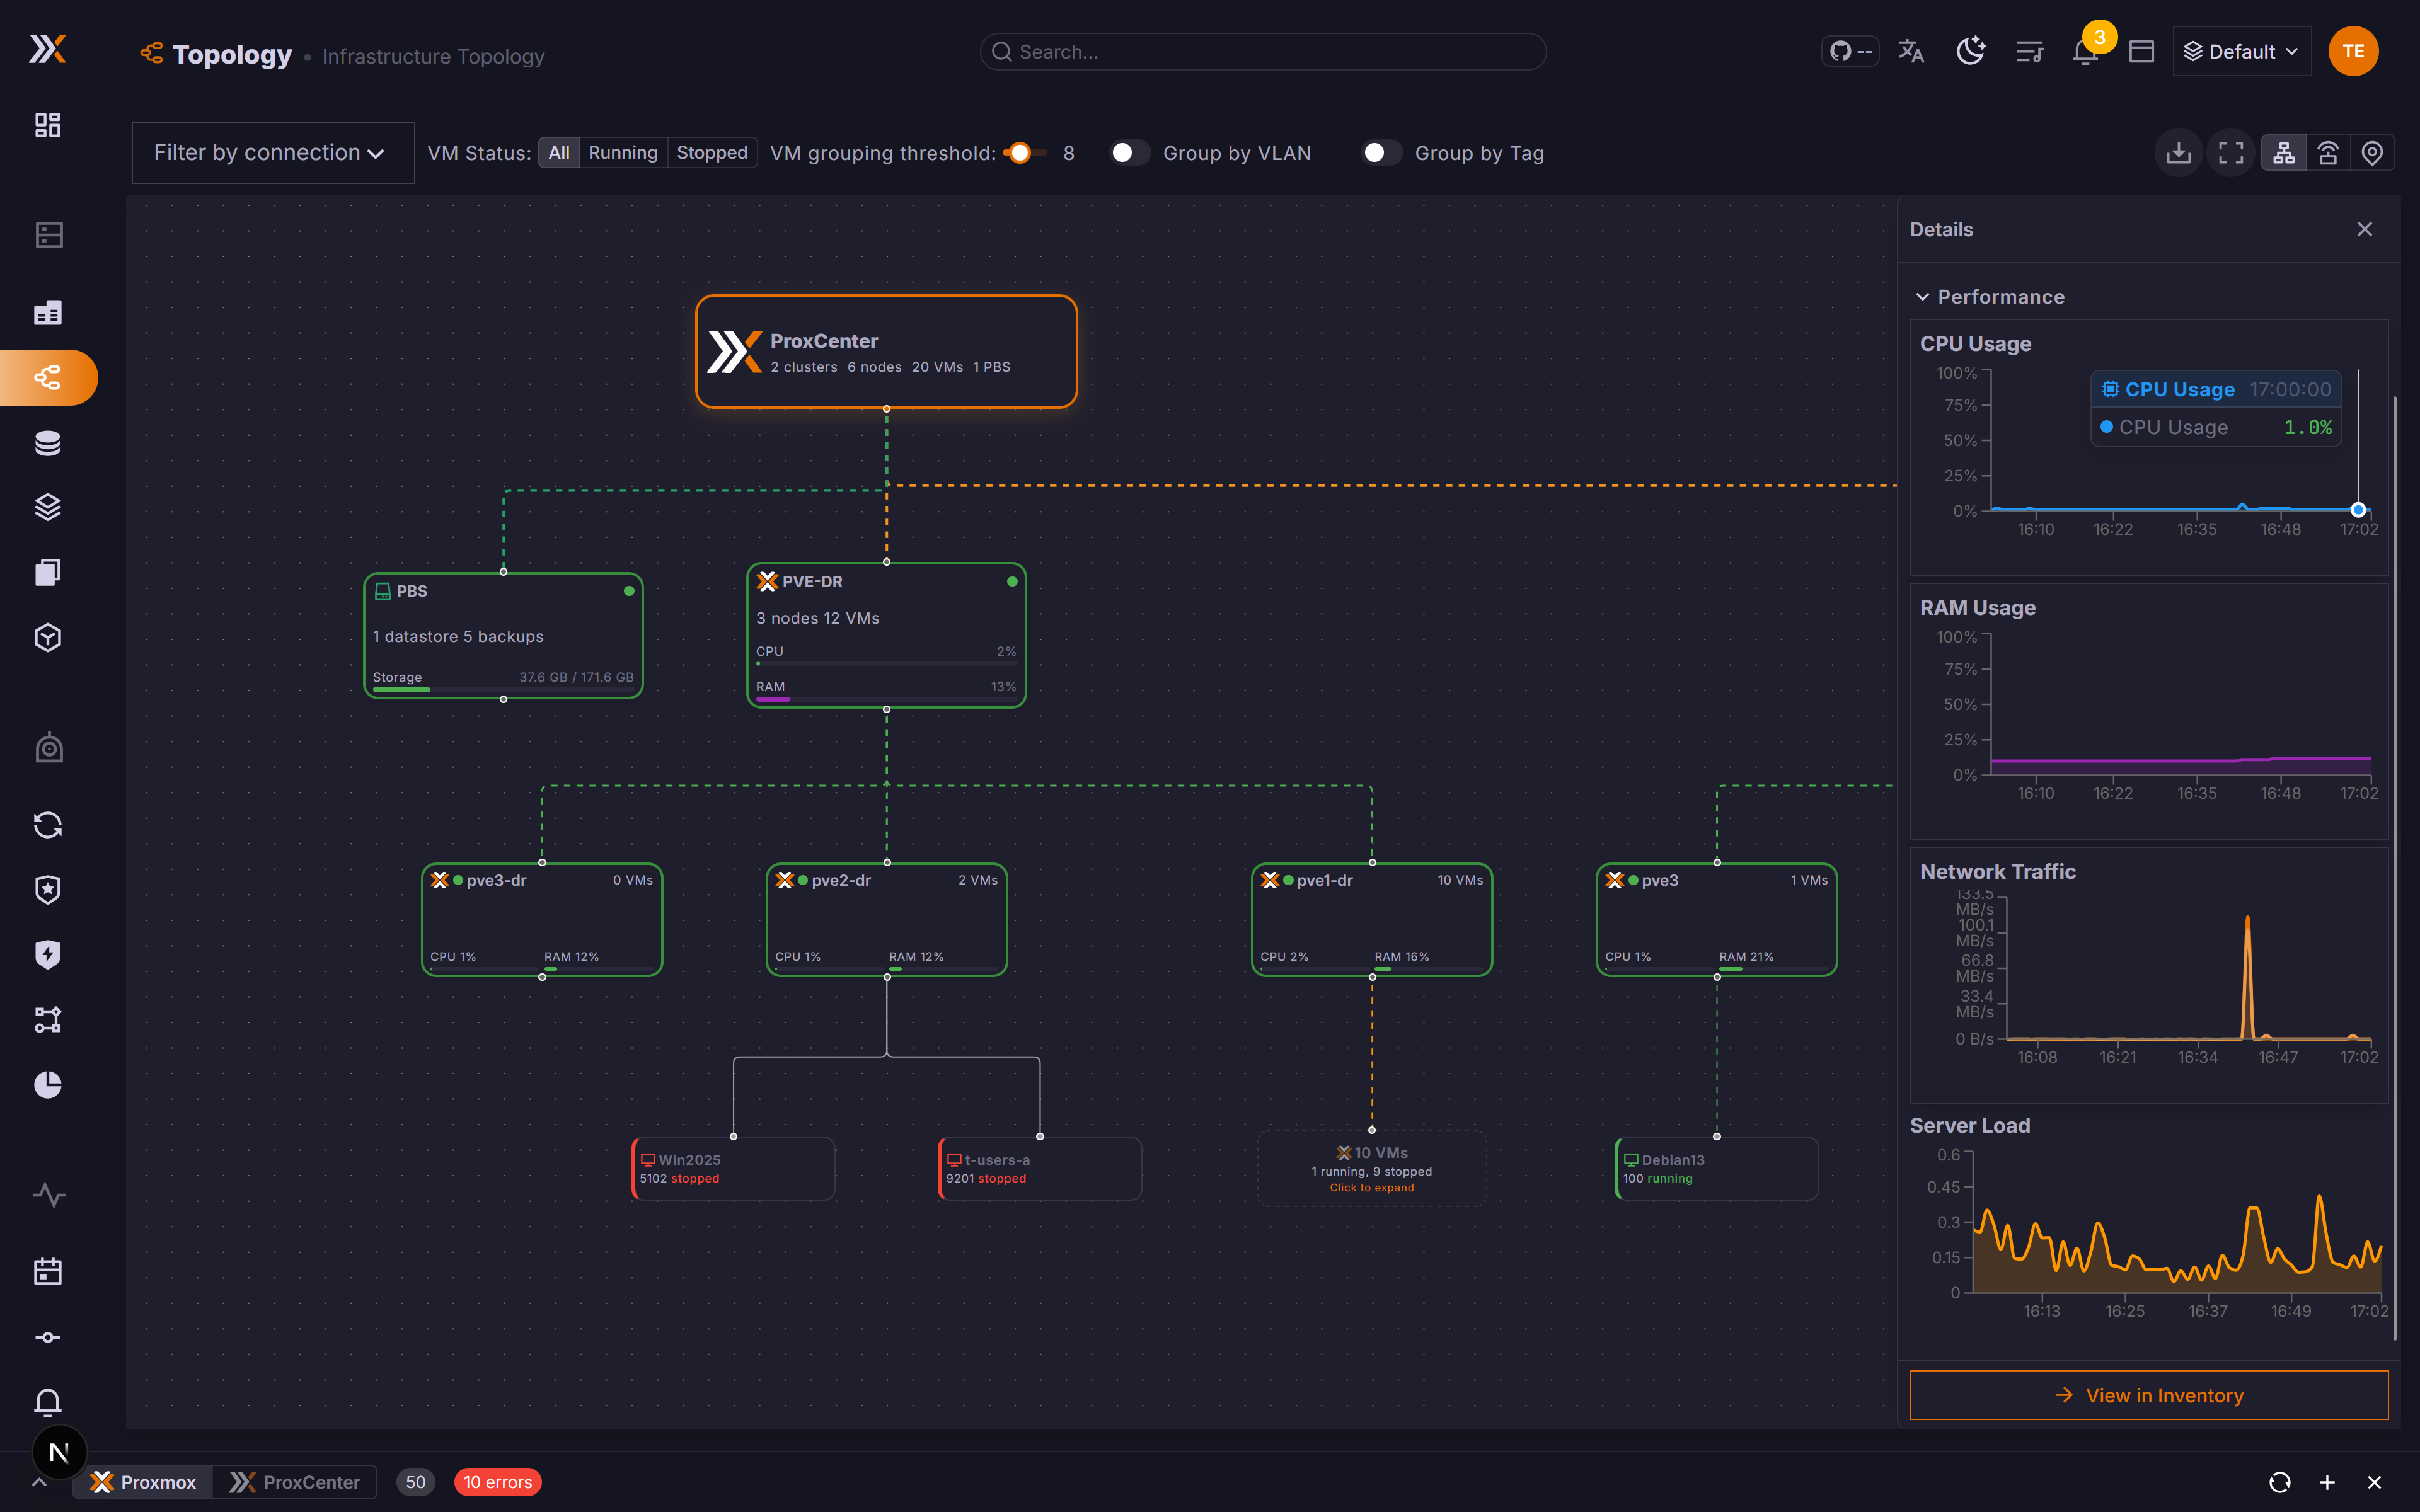
Task: Select the PVE-DR cluster node
Action: 886,635
